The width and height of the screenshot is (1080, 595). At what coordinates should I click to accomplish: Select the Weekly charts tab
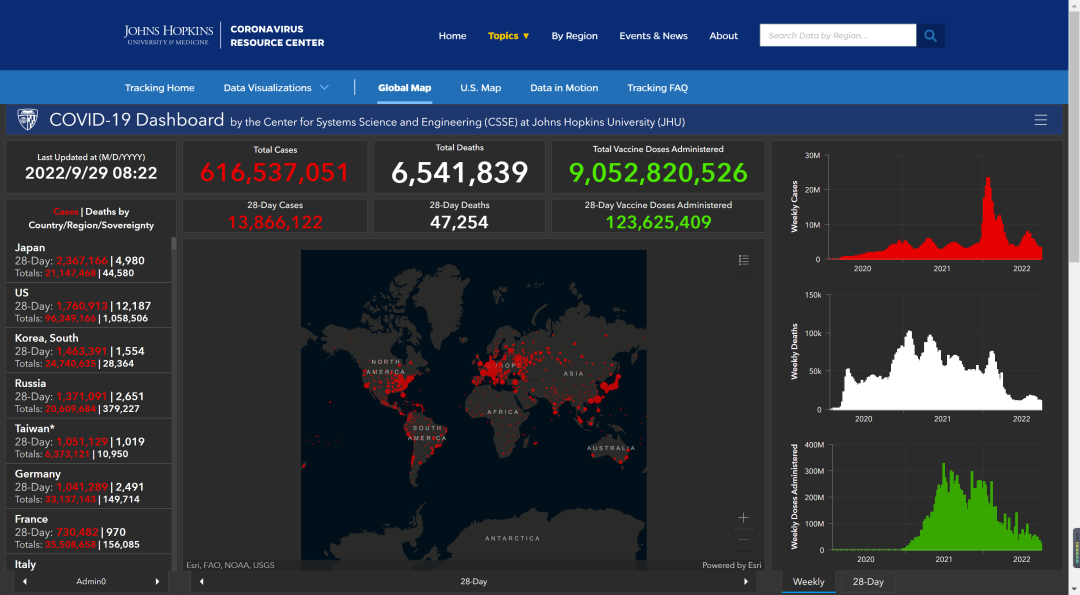pyautogui.click(x=809, y=581)
